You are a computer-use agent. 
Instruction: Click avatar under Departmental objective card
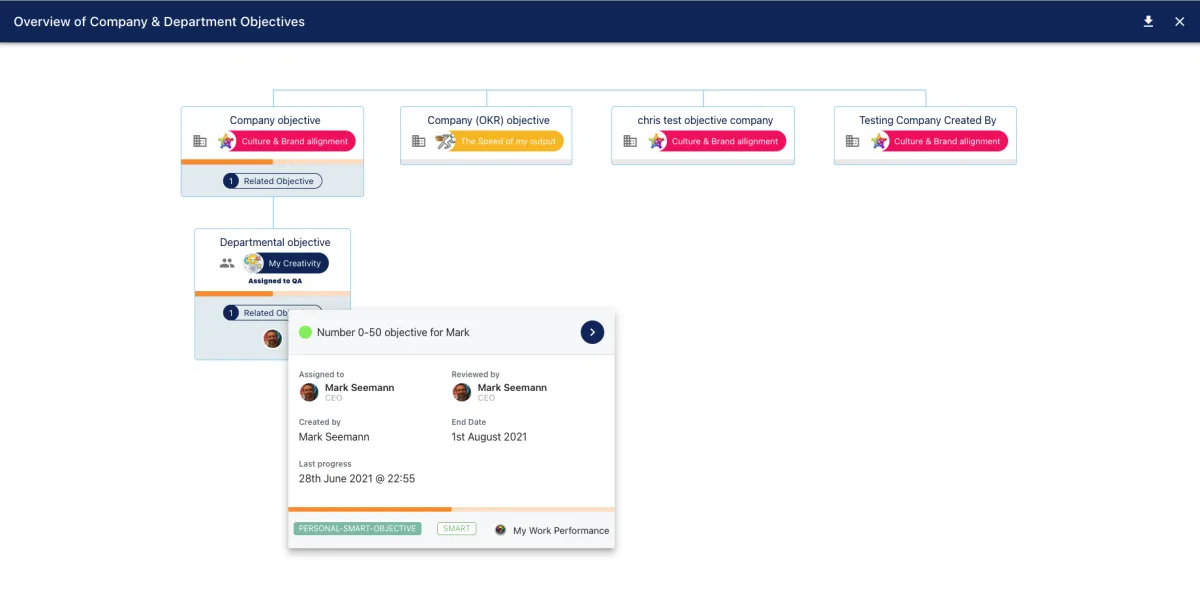[x=273, y=339]
